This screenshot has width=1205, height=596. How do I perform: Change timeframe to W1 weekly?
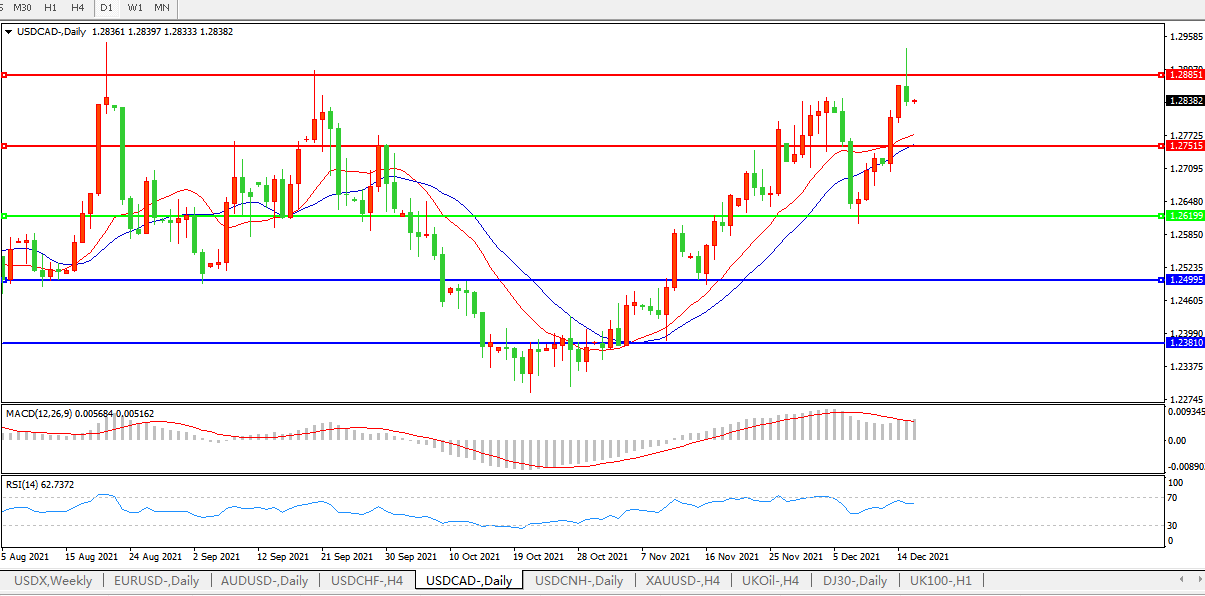tap(134, 7)
